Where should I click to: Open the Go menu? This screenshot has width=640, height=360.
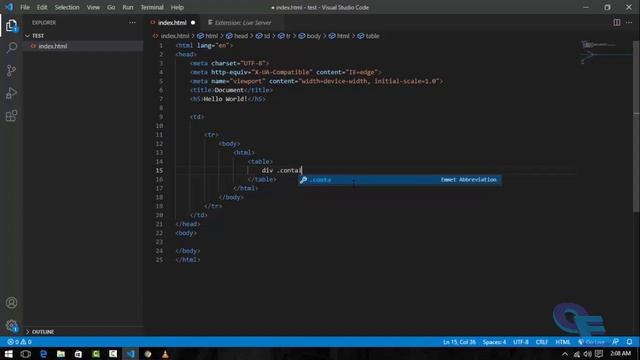(111, 7)
